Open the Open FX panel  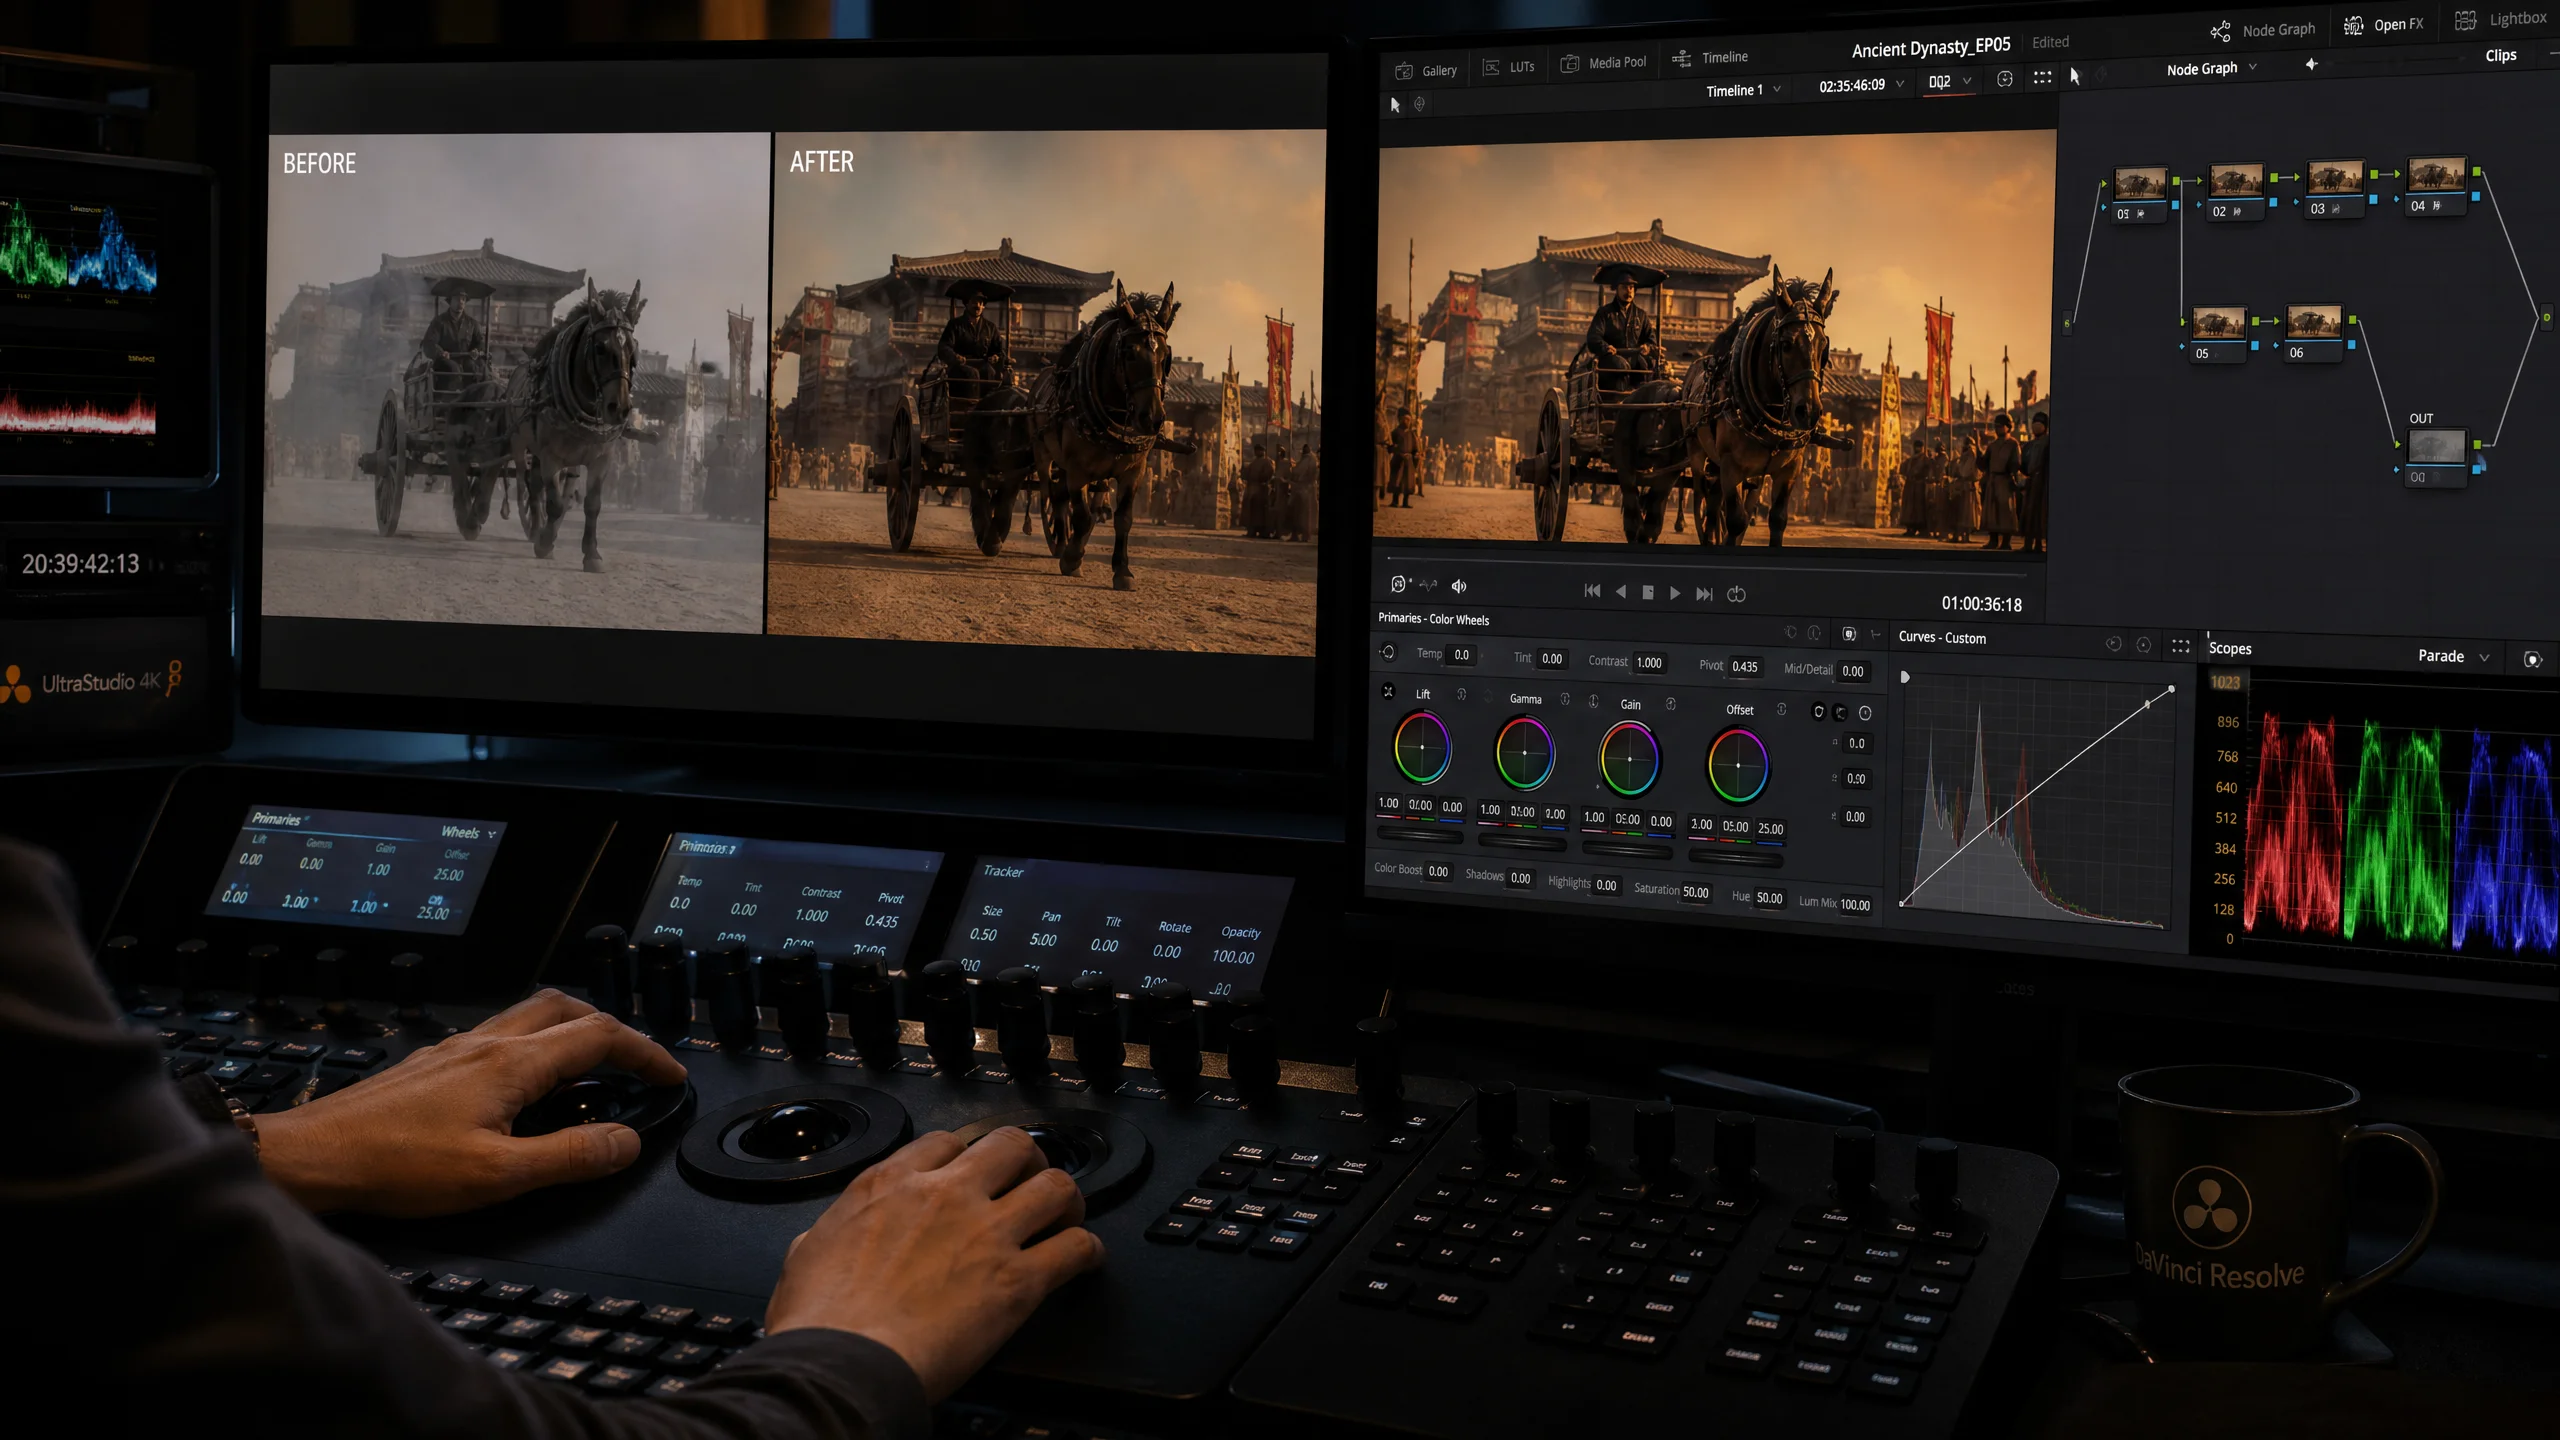pyautogui.click(x=2383, y=25)
